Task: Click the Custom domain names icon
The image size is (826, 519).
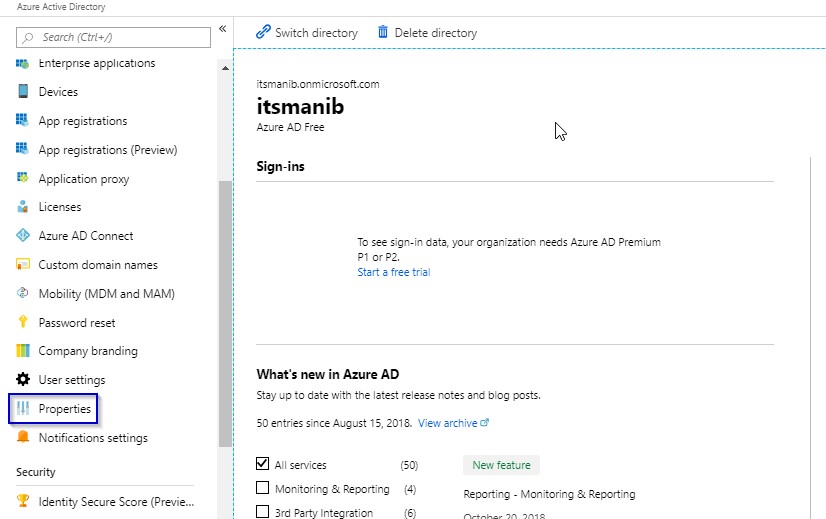Action: [x=23, y=264]
